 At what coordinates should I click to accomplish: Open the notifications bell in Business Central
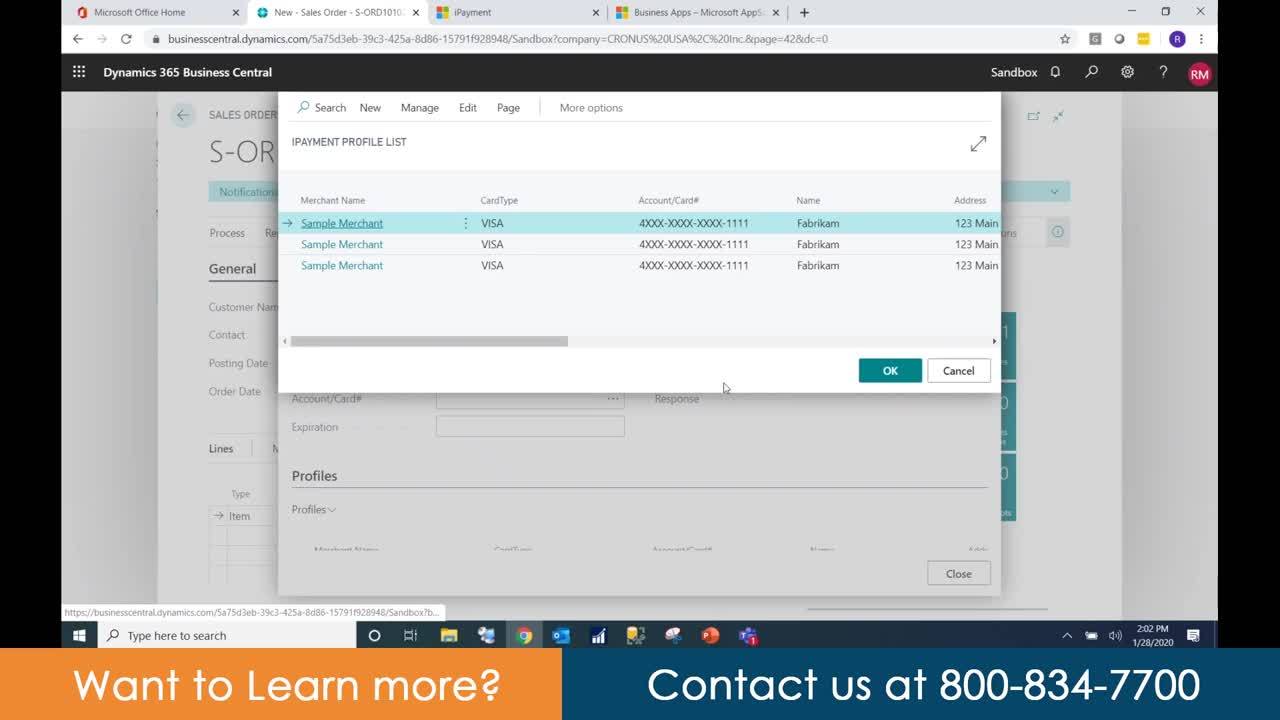click(1055, 72)
